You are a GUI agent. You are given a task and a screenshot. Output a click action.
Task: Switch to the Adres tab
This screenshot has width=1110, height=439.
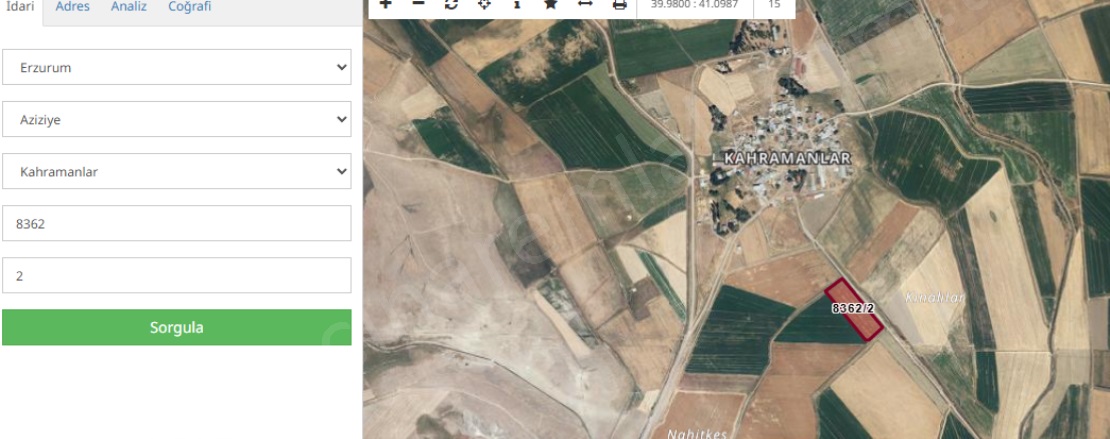click(x=72, y=7)
